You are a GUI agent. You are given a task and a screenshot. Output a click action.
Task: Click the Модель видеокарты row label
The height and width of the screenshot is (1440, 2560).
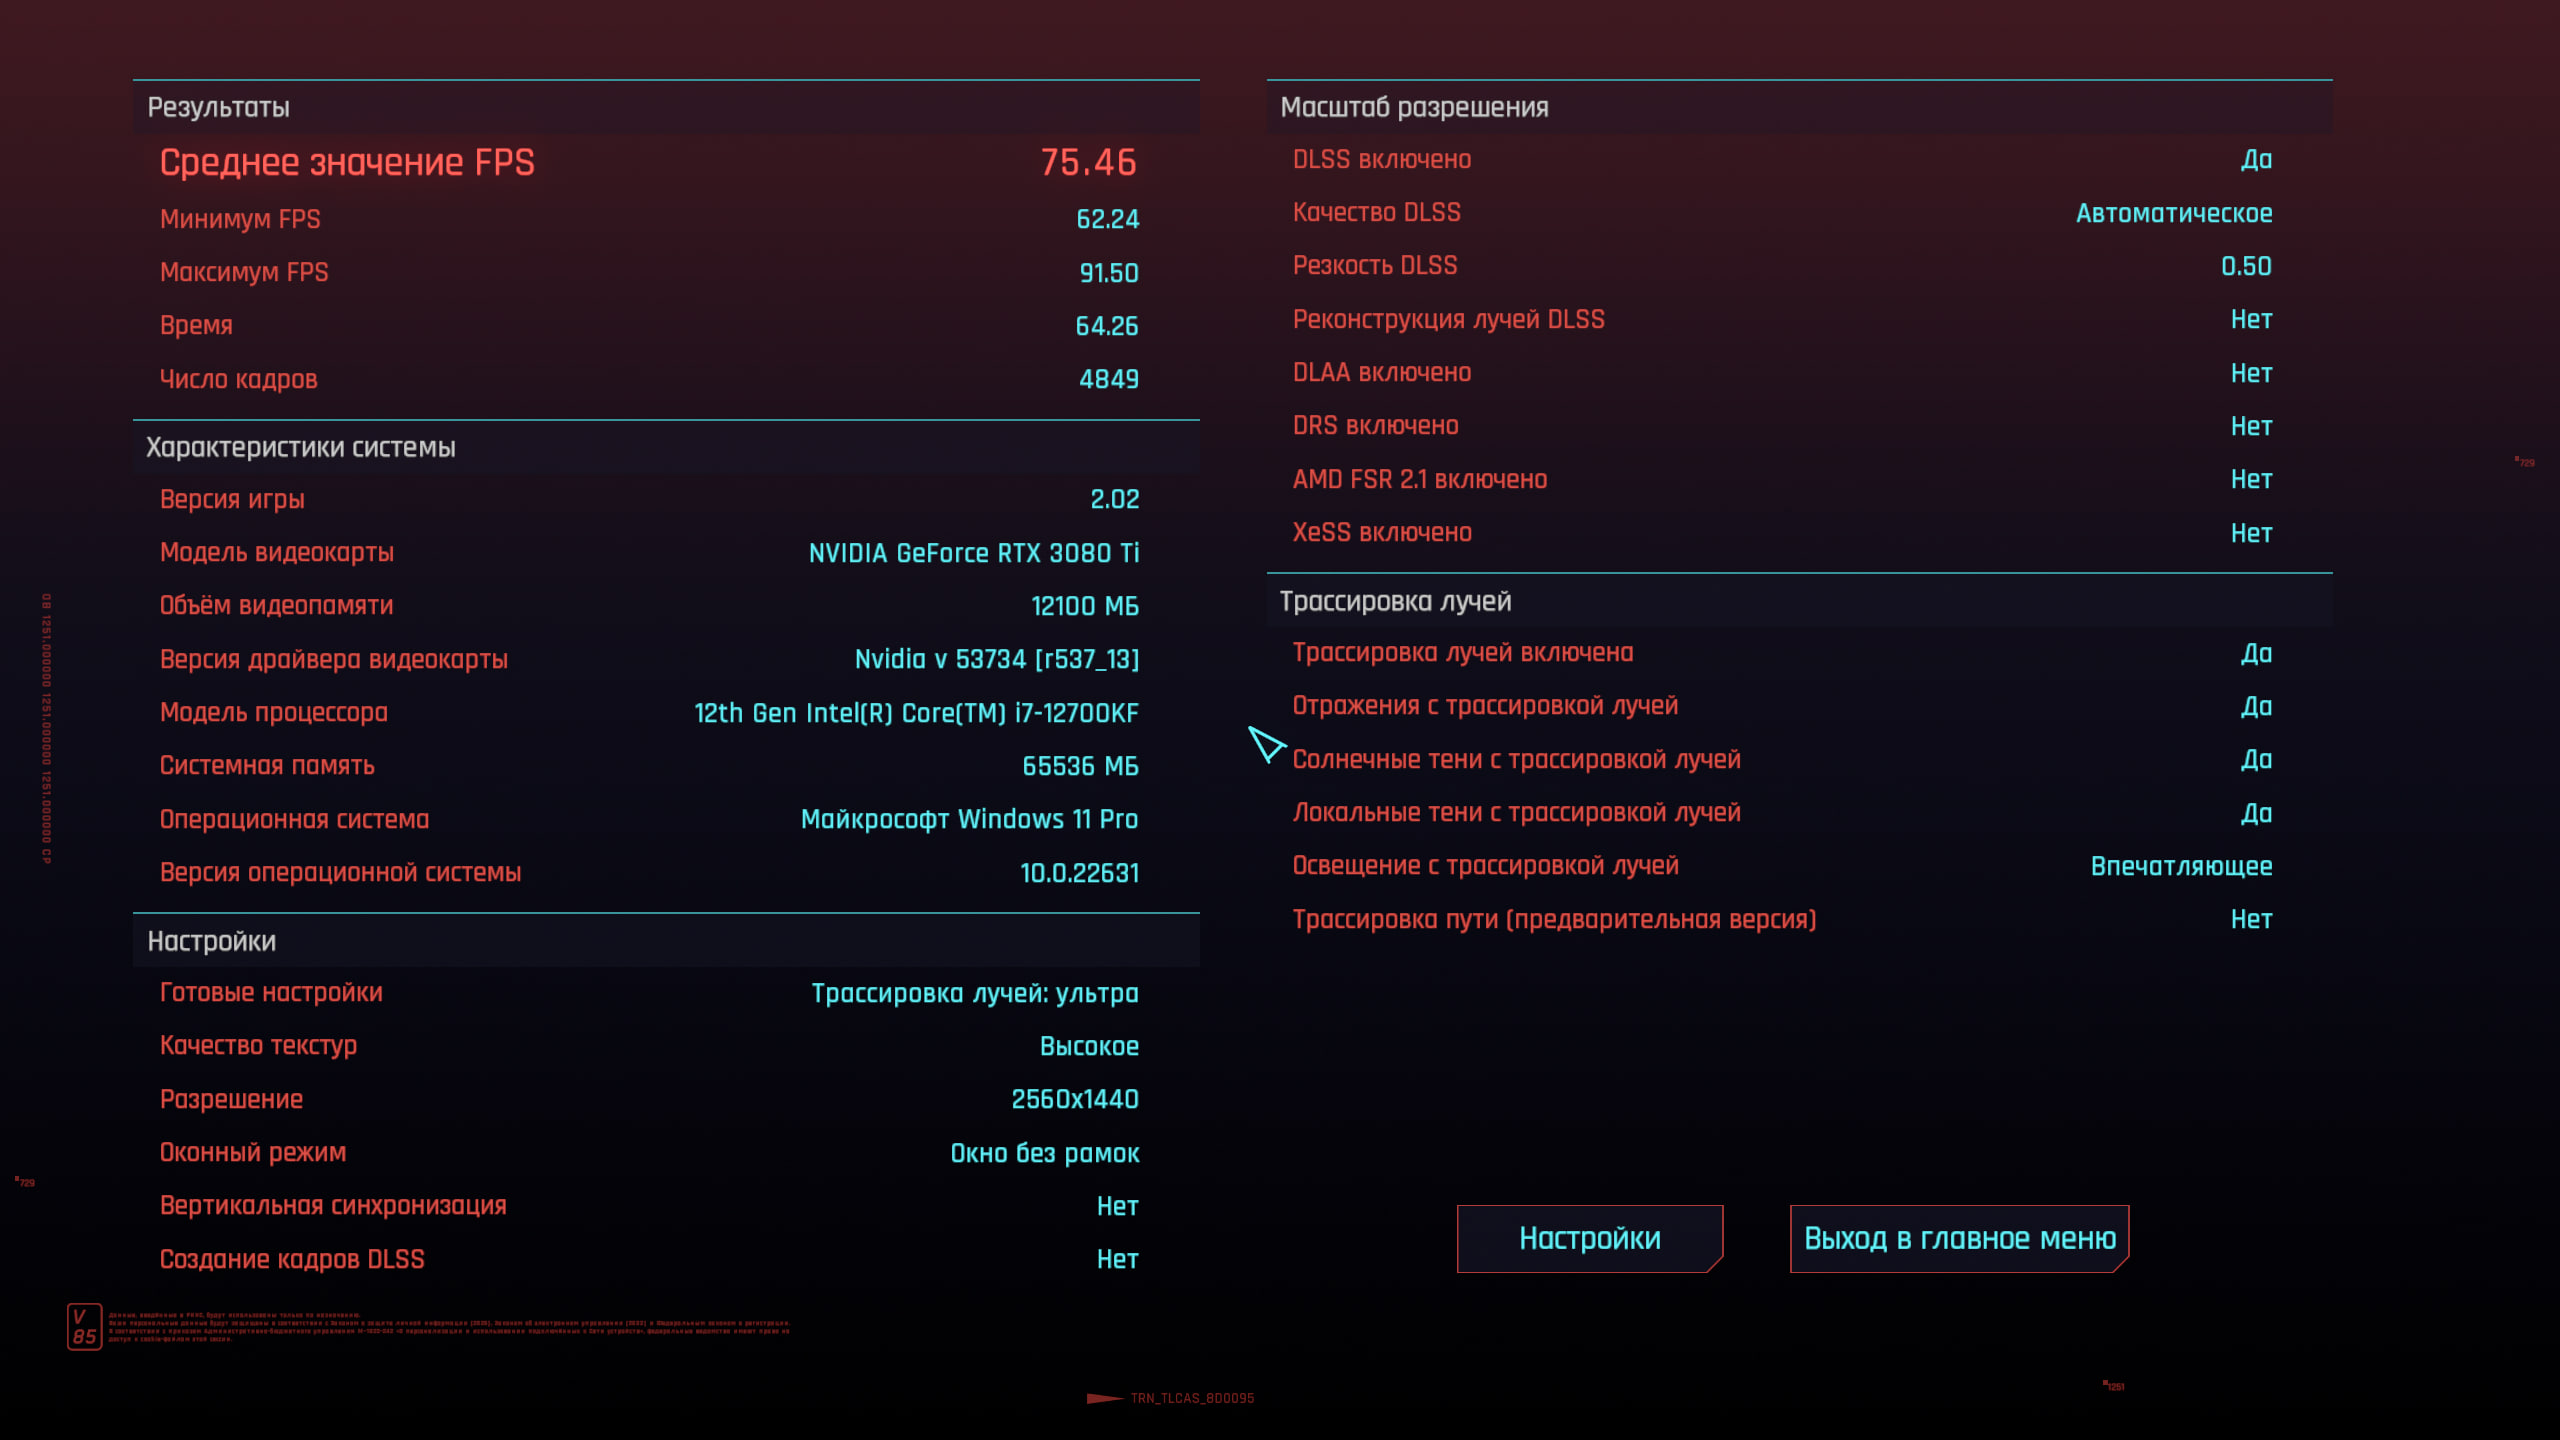[277, 552]
